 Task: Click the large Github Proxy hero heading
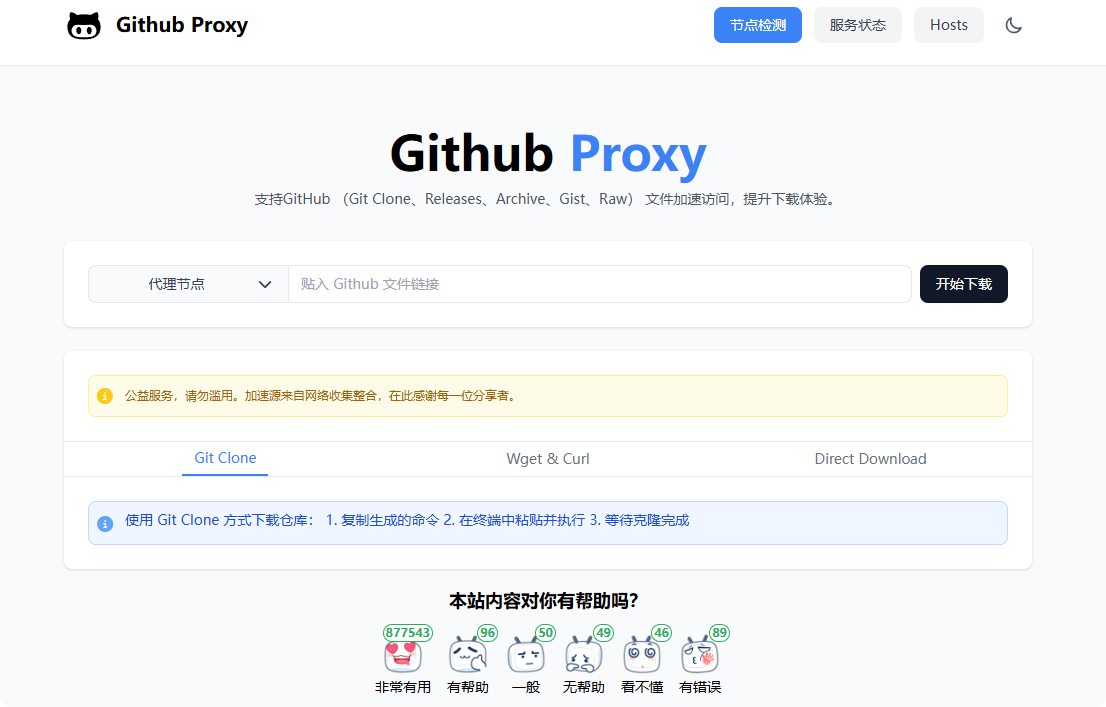pyautogui.click(x=548, y=154)
